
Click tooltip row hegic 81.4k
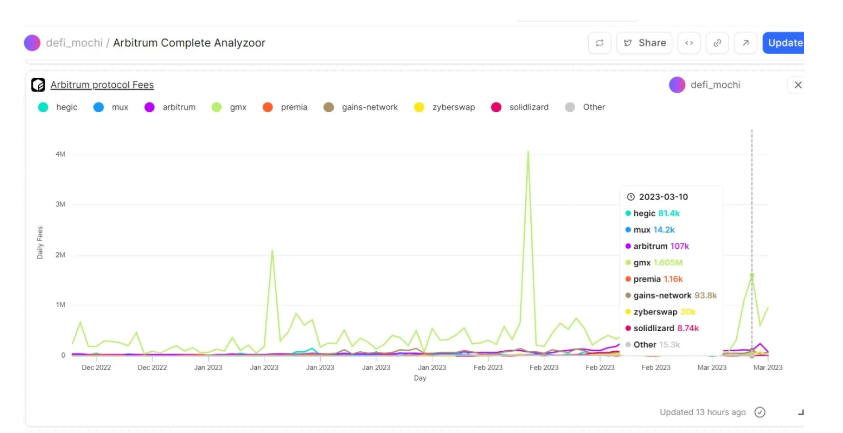(x=653, y=213)
